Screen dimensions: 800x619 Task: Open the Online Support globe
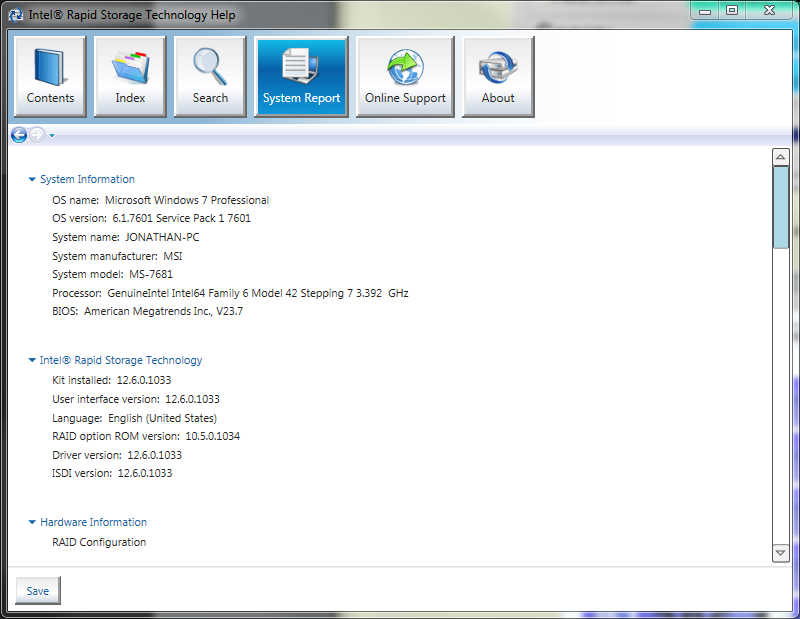(405, 77)
